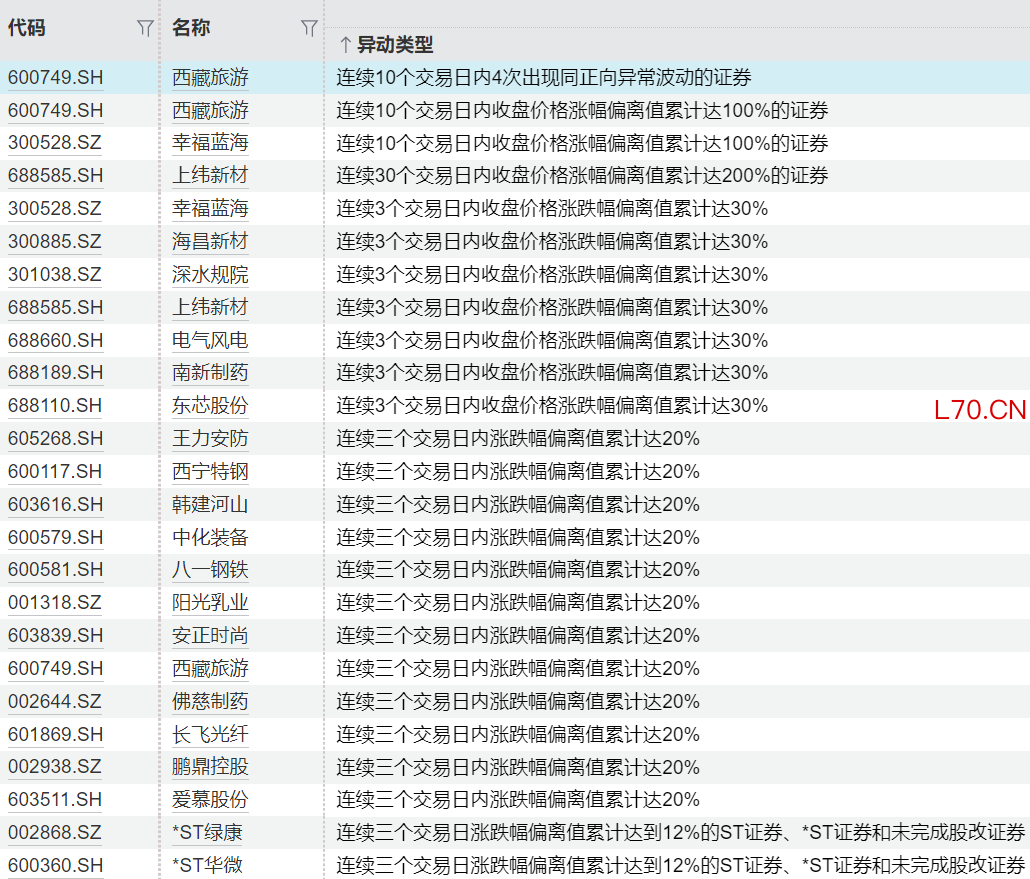Open stock code 688189.SH

coord(55,372)
